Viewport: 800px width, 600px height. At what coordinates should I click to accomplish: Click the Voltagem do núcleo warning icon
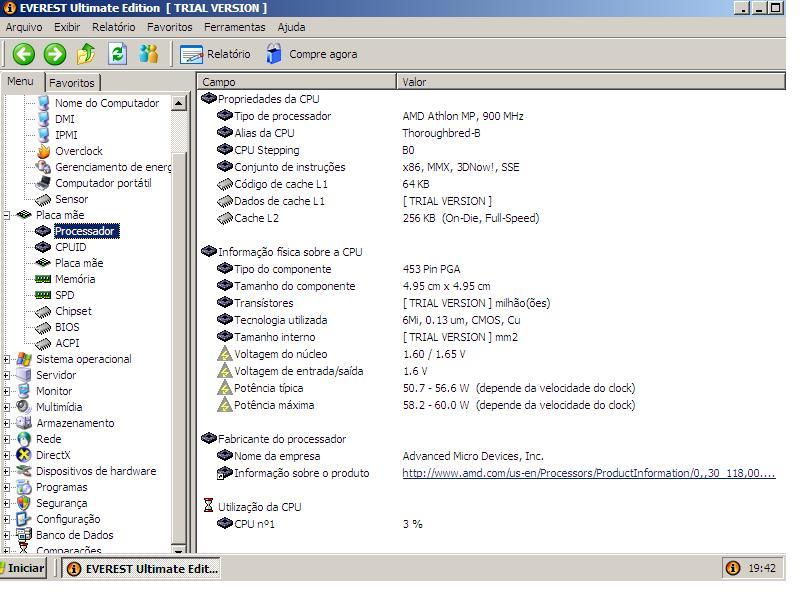tap(225, 354)
